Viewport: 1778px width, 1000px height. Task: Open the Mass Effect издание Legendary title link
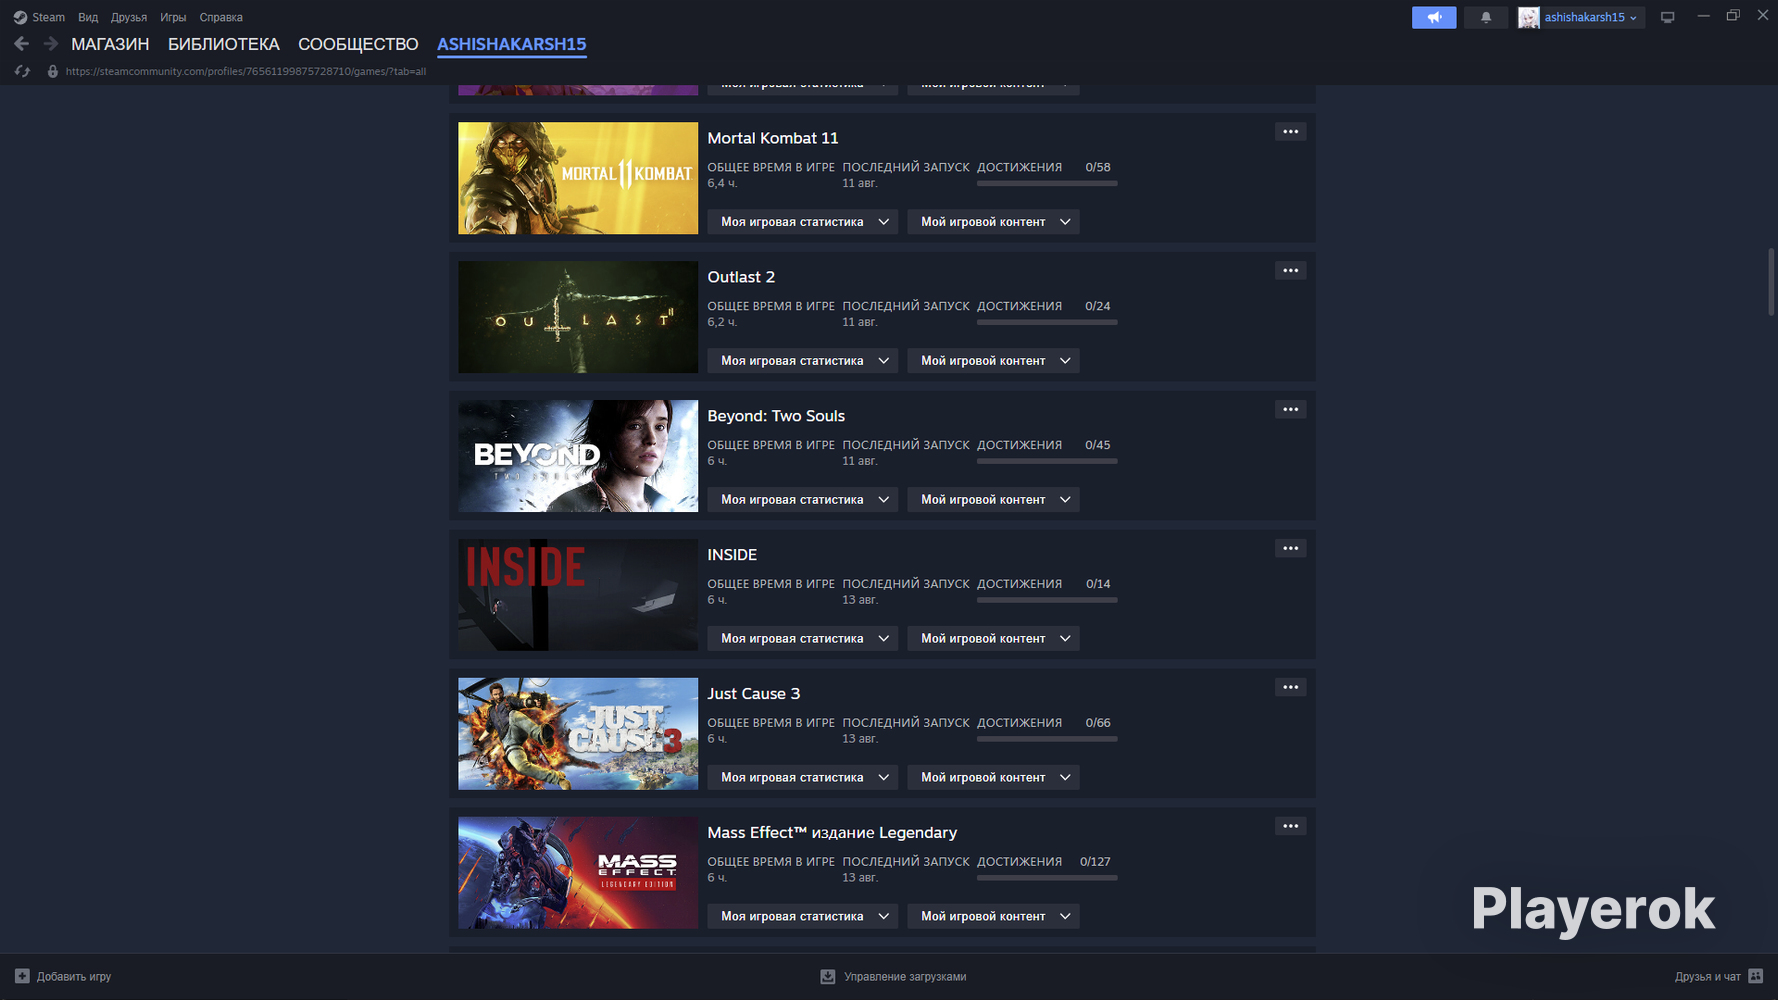point(832,833)
